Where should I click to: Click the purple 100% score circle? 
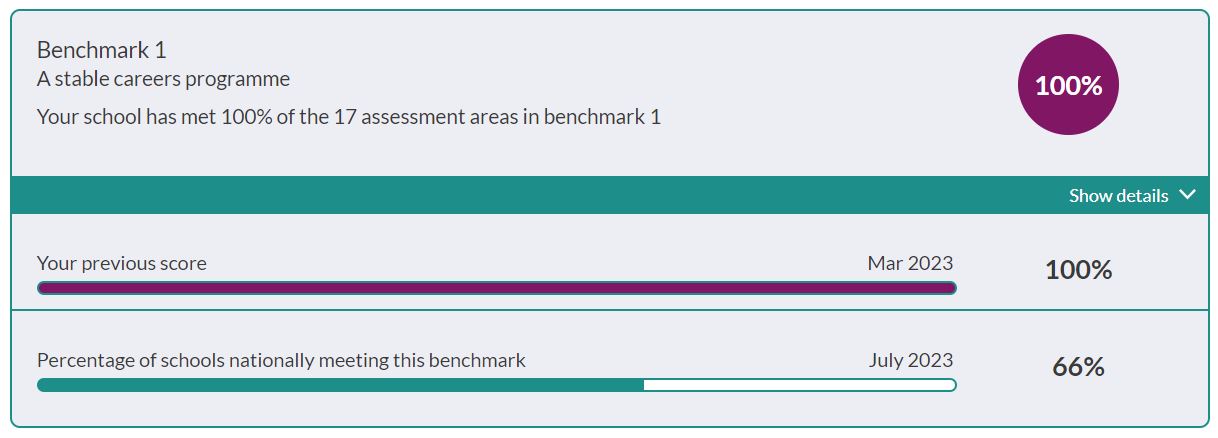[x=1068, y=85]
